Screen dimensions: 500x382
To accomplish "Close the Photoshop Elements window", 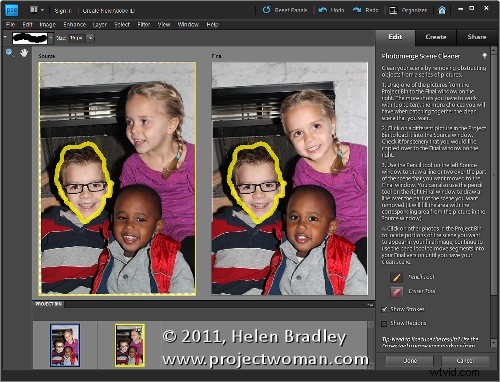I will tap(487, 8).
